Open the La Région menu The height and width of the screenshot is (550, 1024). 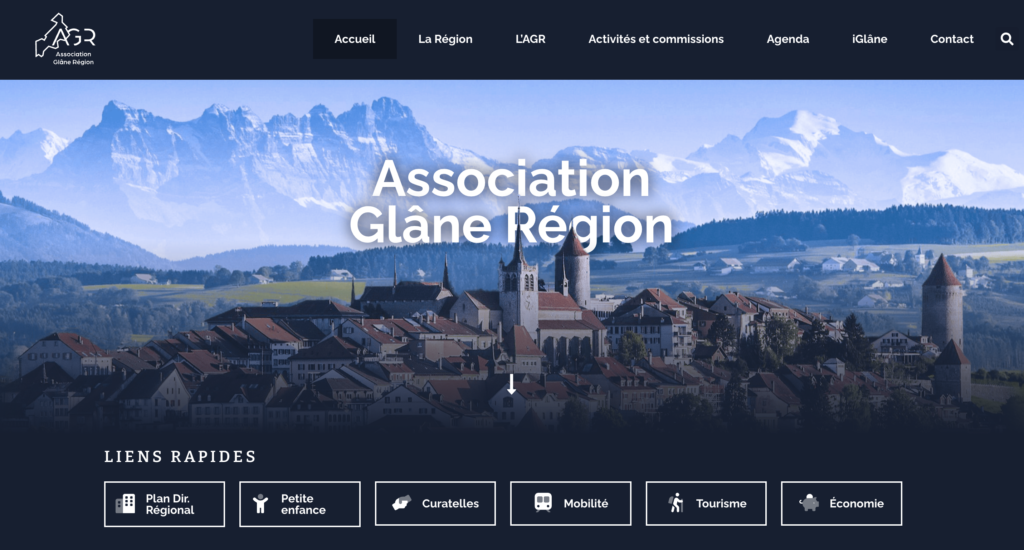pos(445,39)
